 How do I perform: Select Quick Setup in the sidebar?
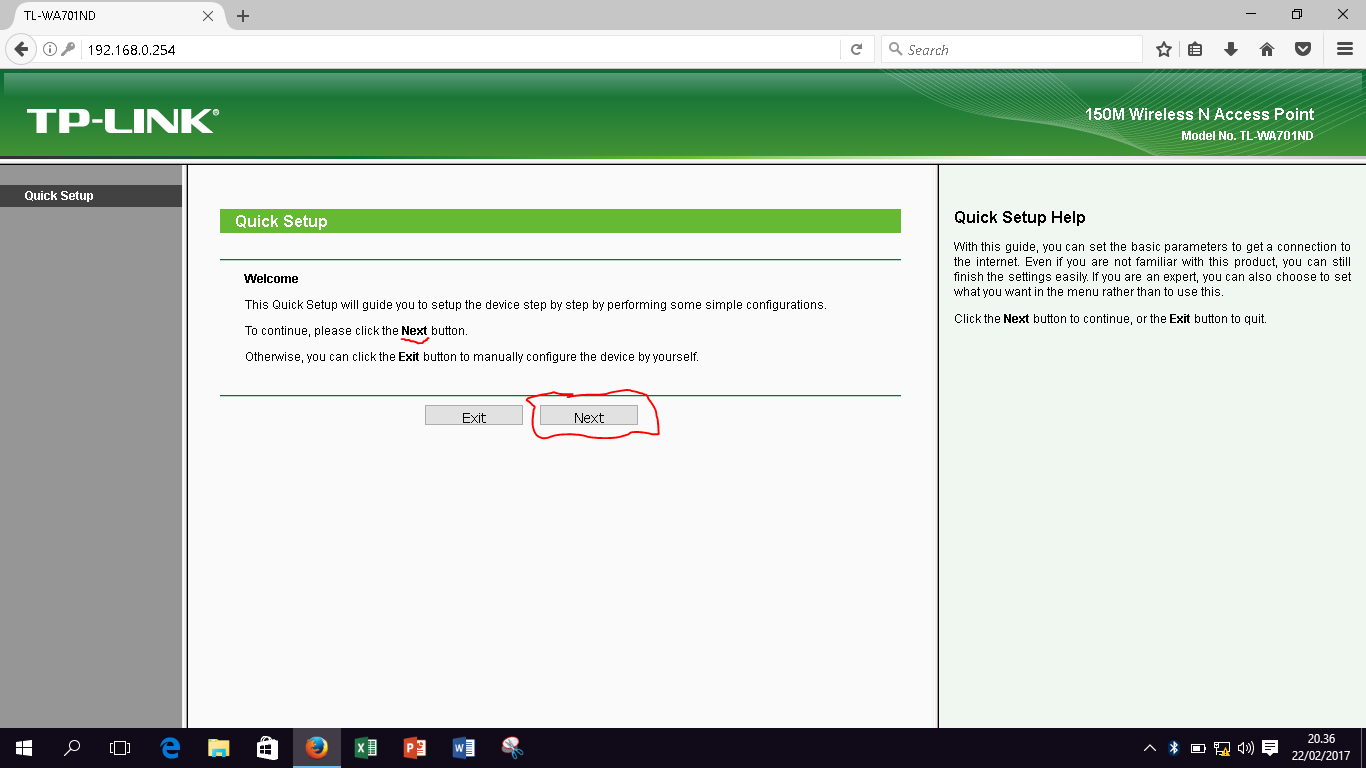click(57, 195)
